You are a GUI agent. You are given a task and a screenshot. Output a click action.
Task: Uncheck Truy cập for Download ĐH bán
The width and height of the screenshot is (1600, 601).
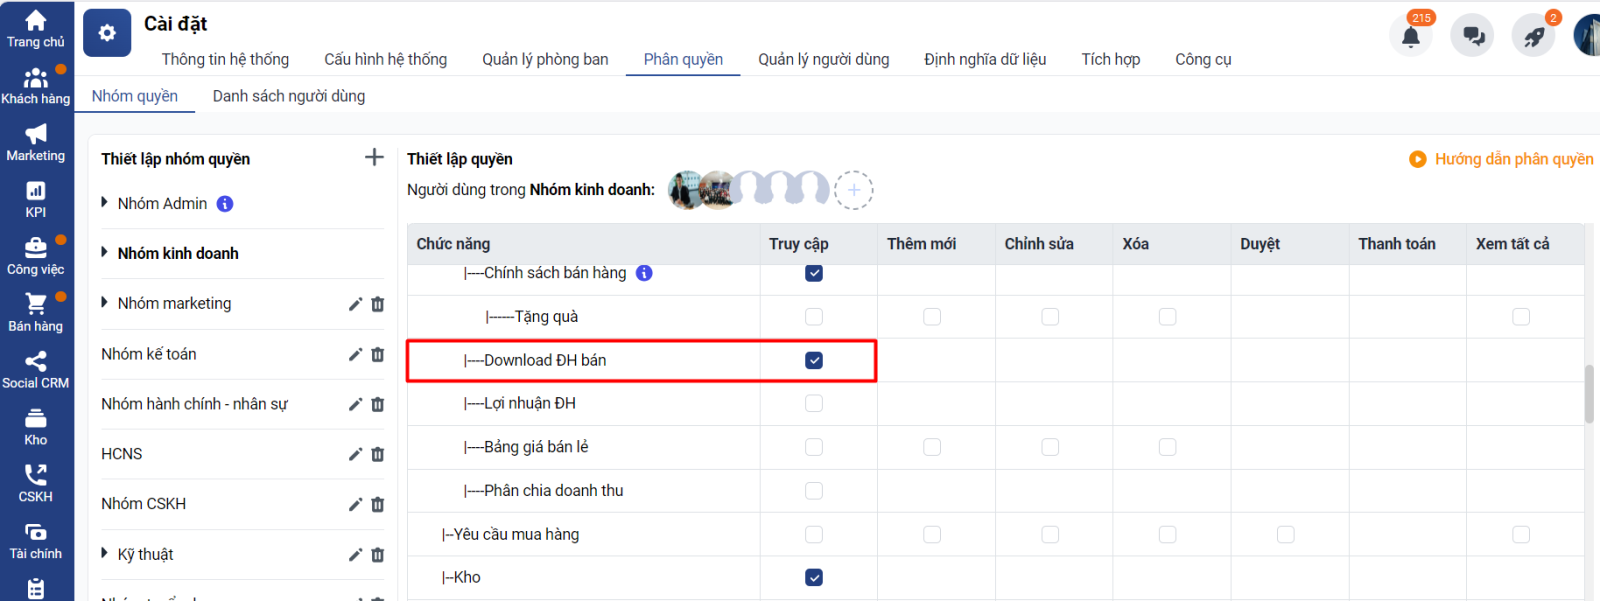pyautogui.click(x=814, y=360)
